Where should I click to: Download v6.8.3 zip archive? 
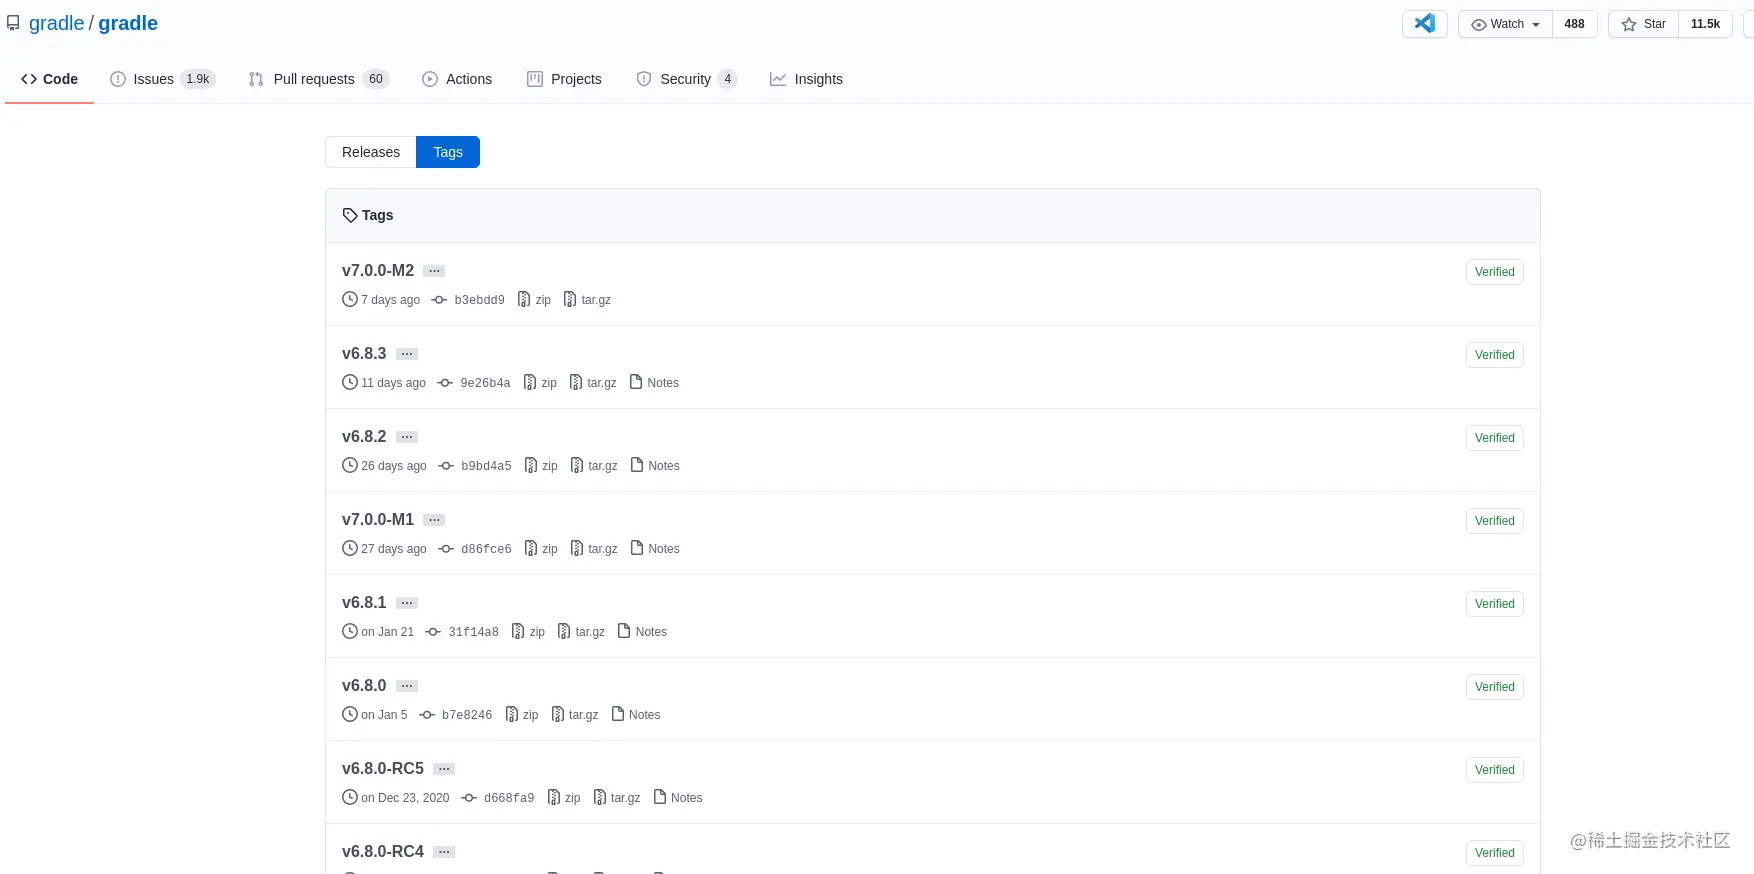tap(540, 383)
